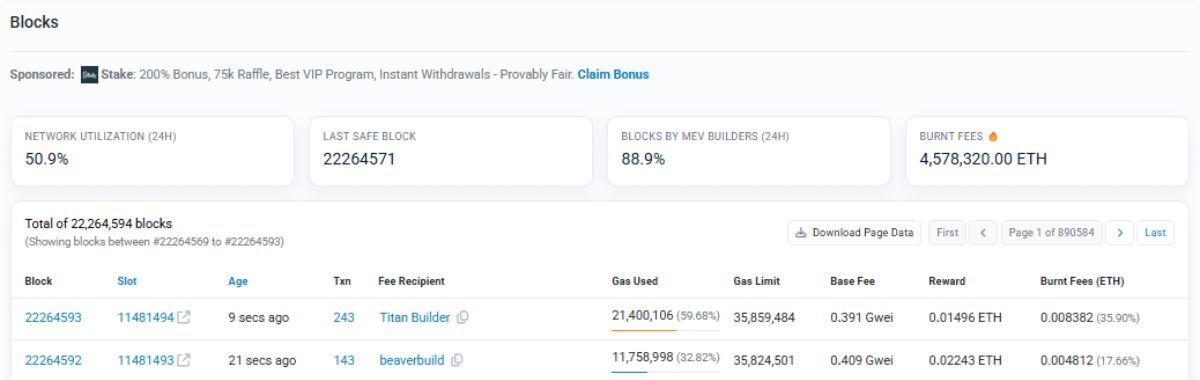Toggle the Age column format
1200x380 pixels.
[x=238, y=281]
